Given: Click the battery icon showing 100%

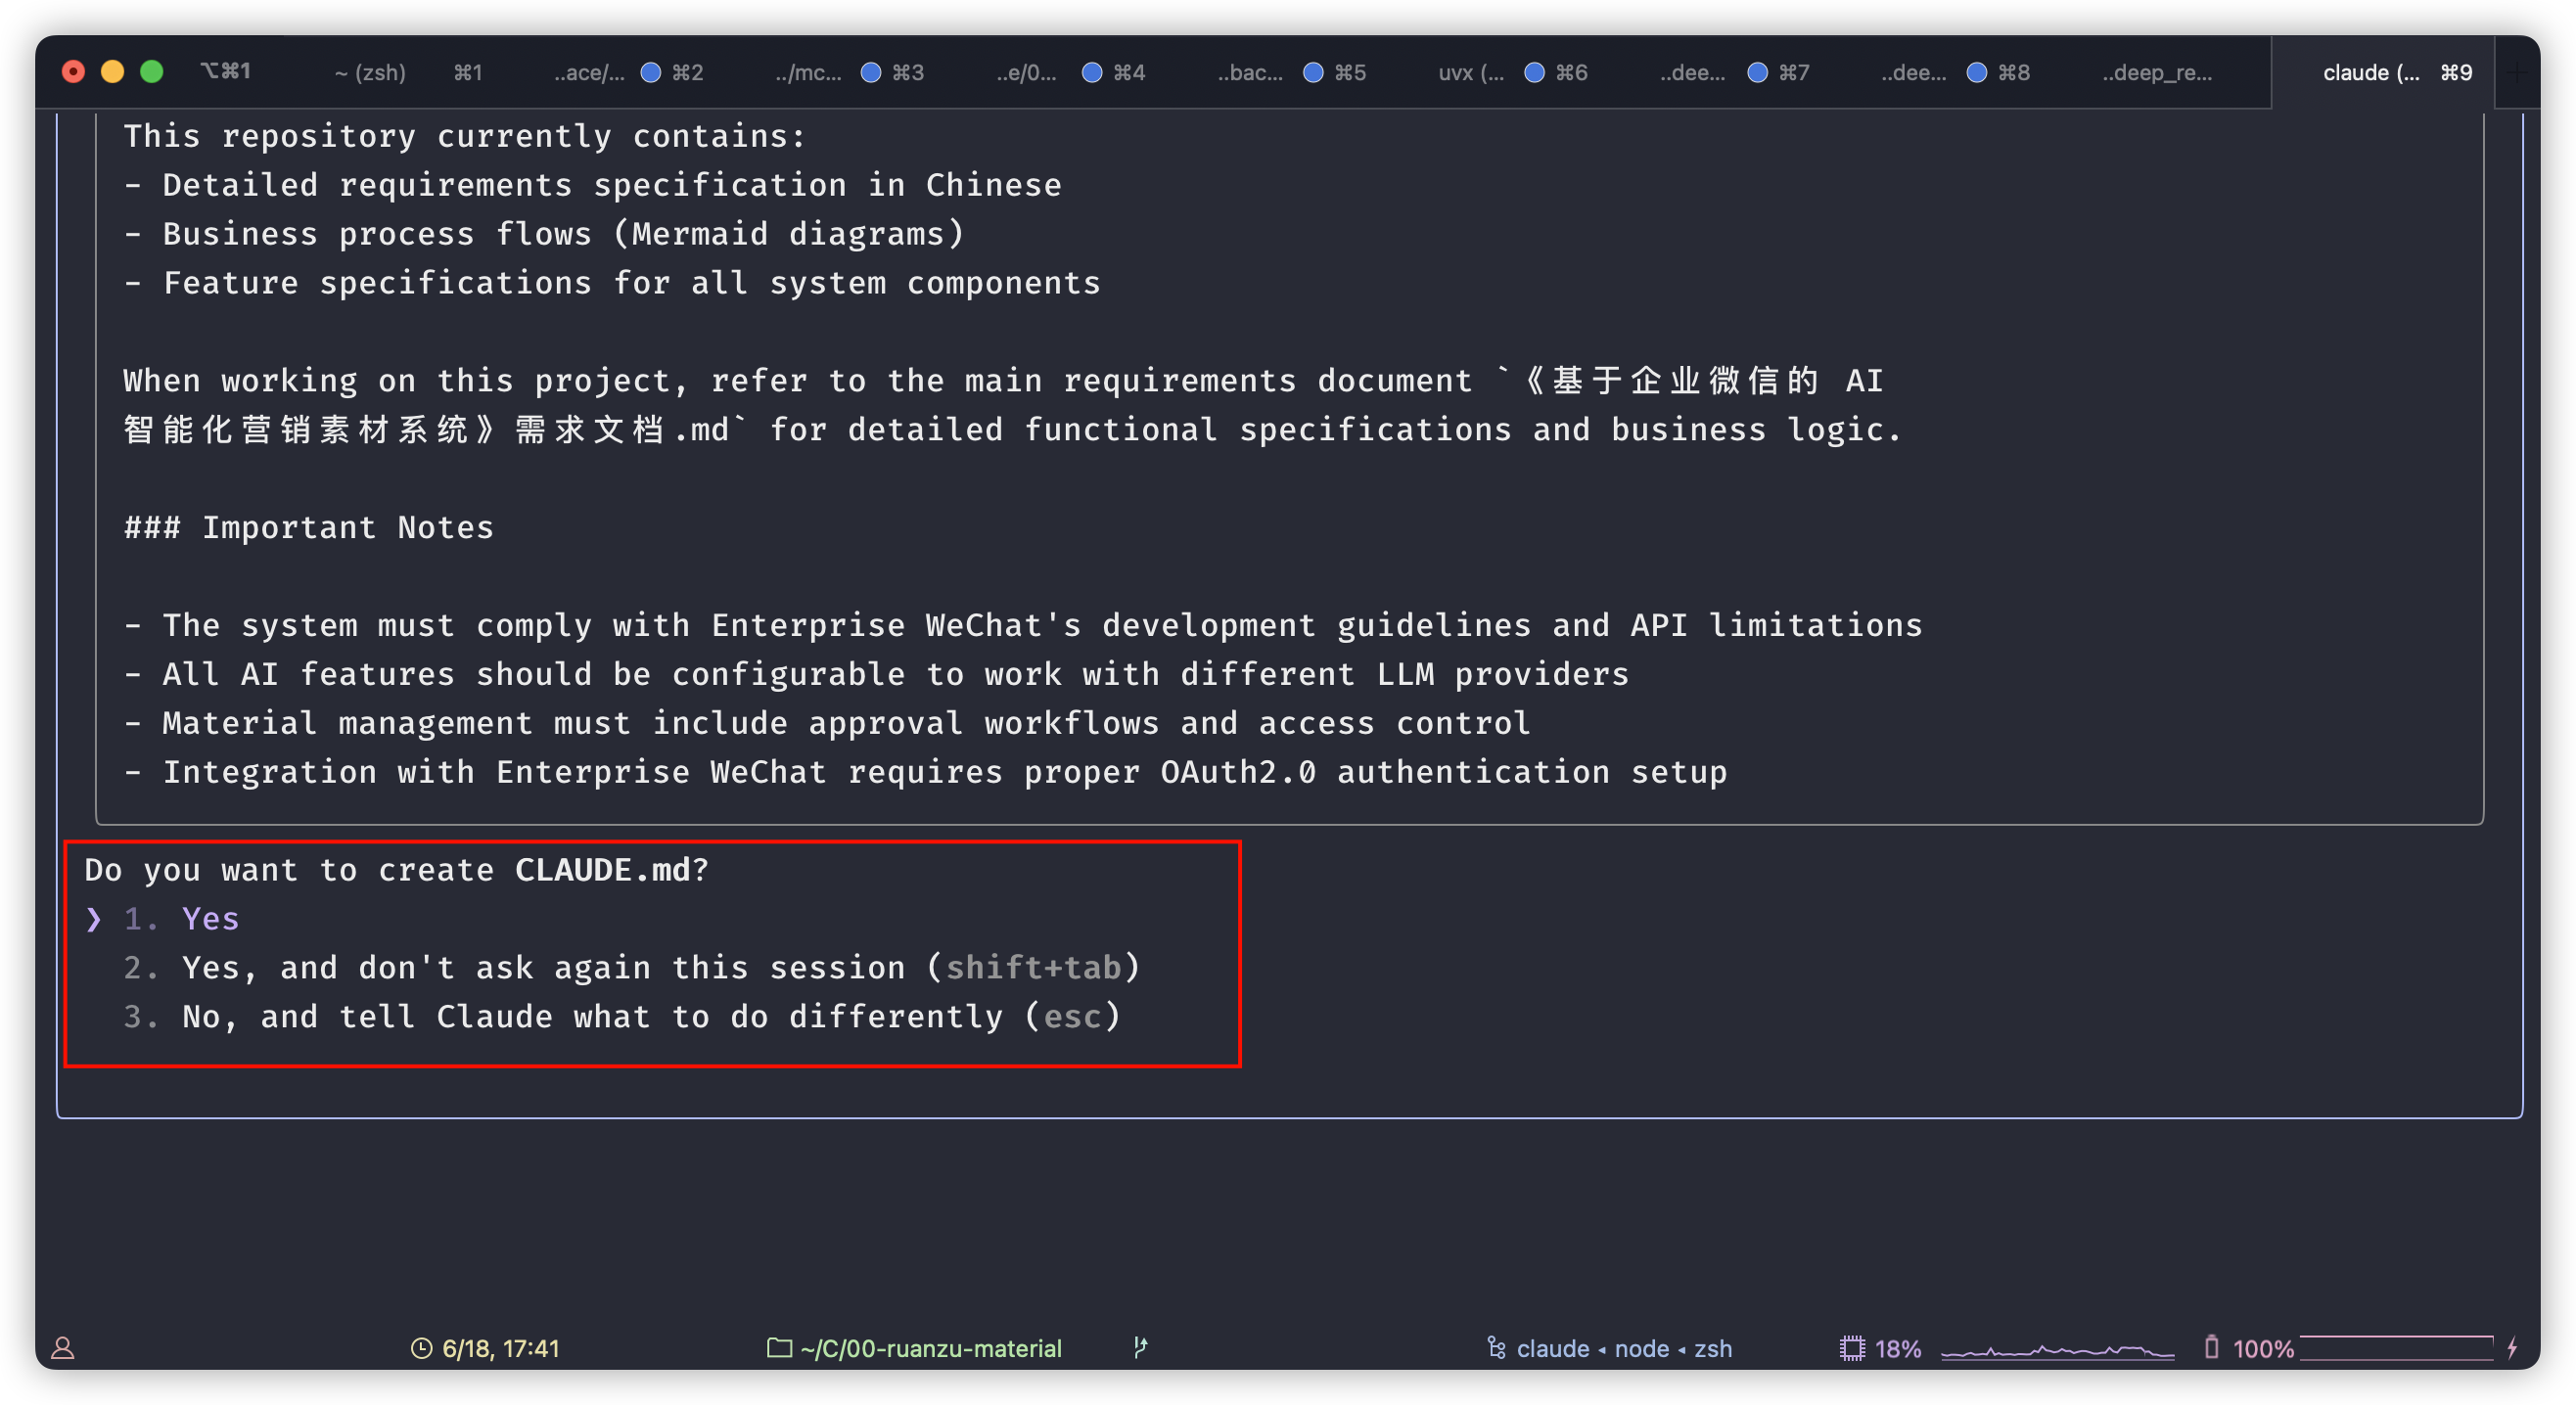Looking at the screenshot, I should 2211,1347.
